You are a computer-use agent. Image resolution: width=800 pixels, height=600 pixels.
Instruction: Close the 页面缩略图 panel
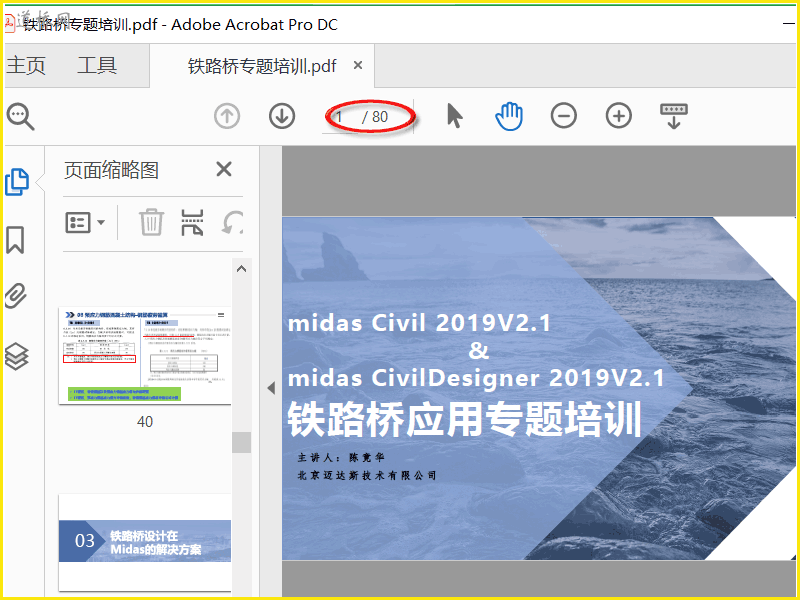point(224,169)
